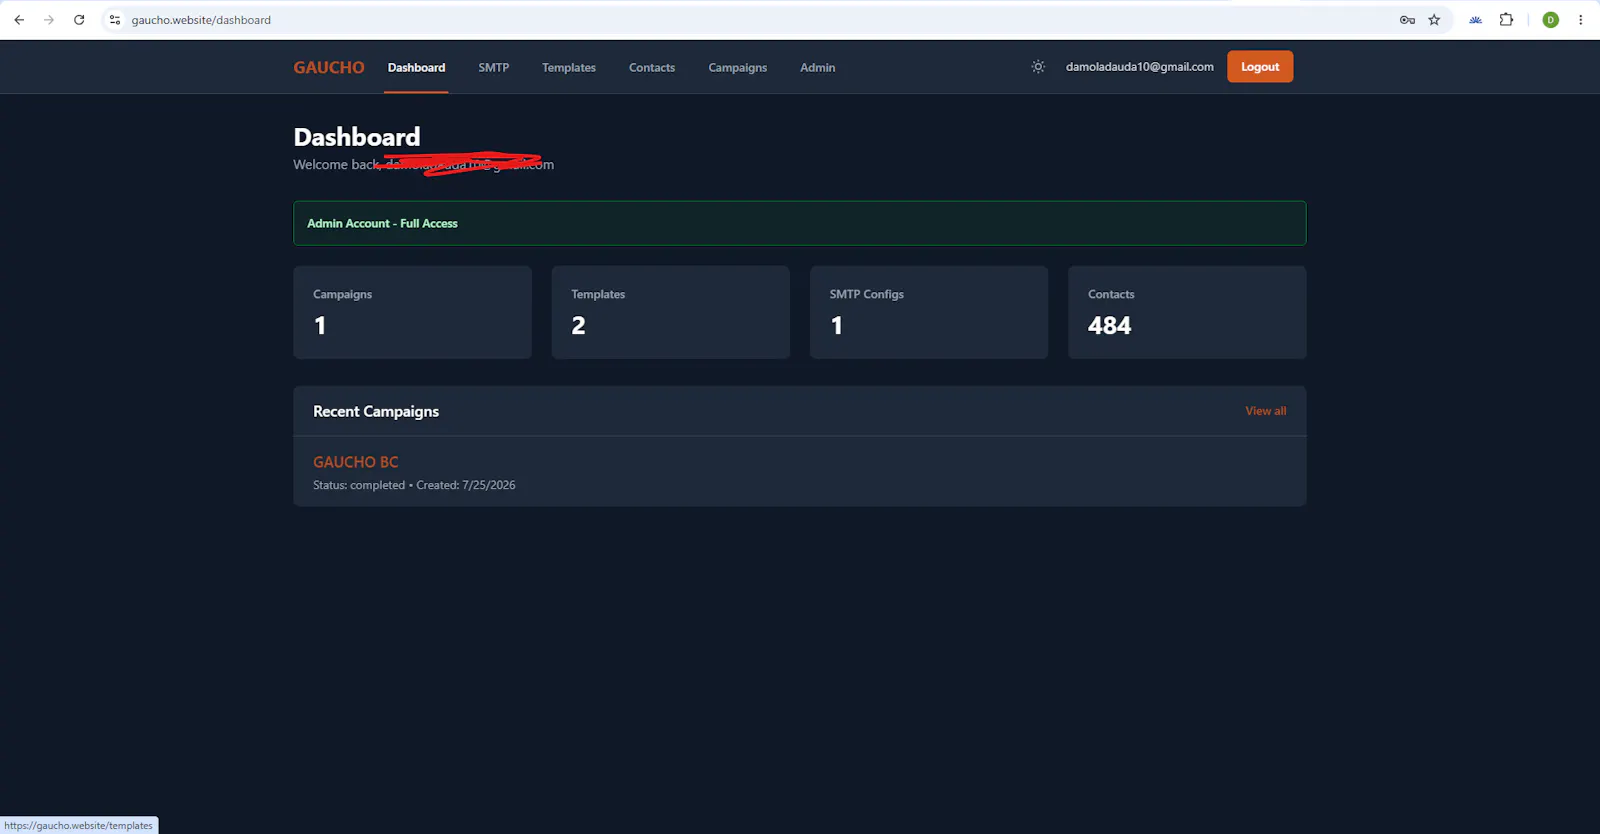Open the green profile avatar
Screen dimensions: 1600x834
click(x=1551, y=20)
